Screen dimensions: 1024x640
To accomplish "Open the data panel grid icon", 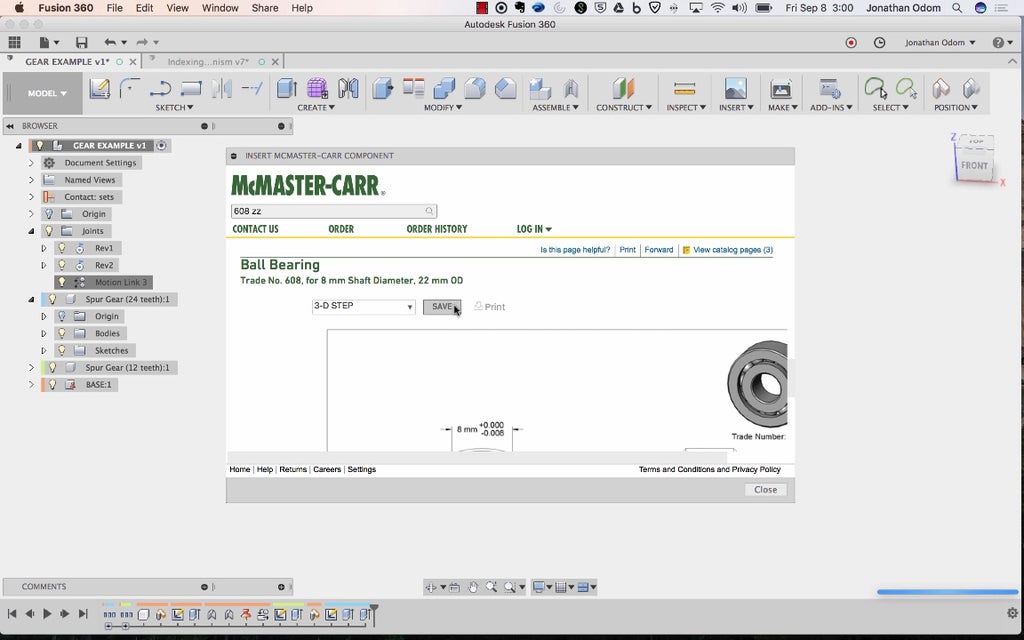I will pos(14,42).
